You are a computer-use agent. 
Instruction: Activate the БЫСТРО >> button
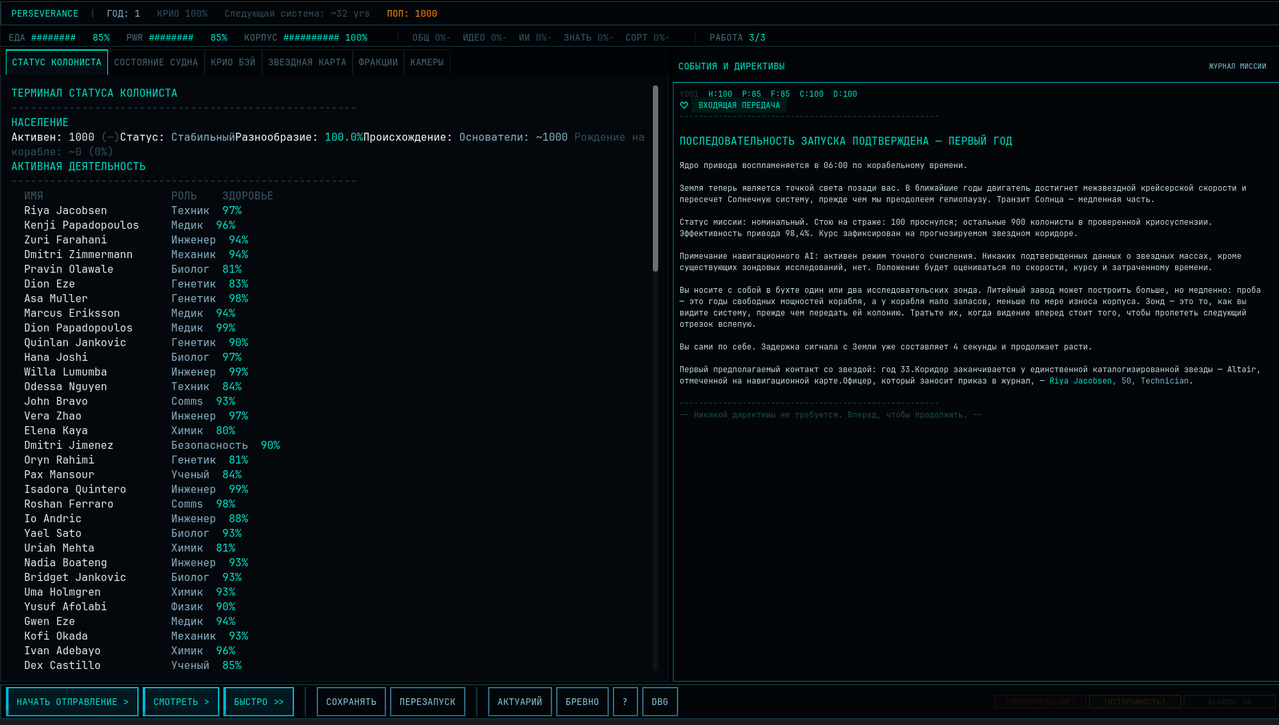pos(259,702)
